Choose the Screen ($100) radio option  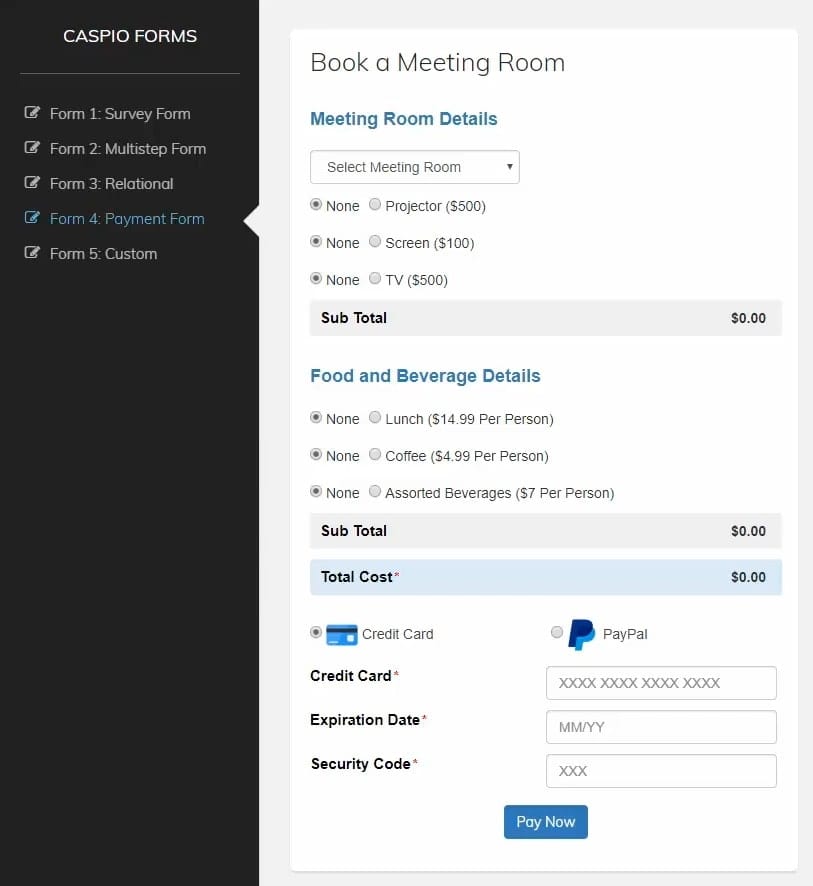375,242
